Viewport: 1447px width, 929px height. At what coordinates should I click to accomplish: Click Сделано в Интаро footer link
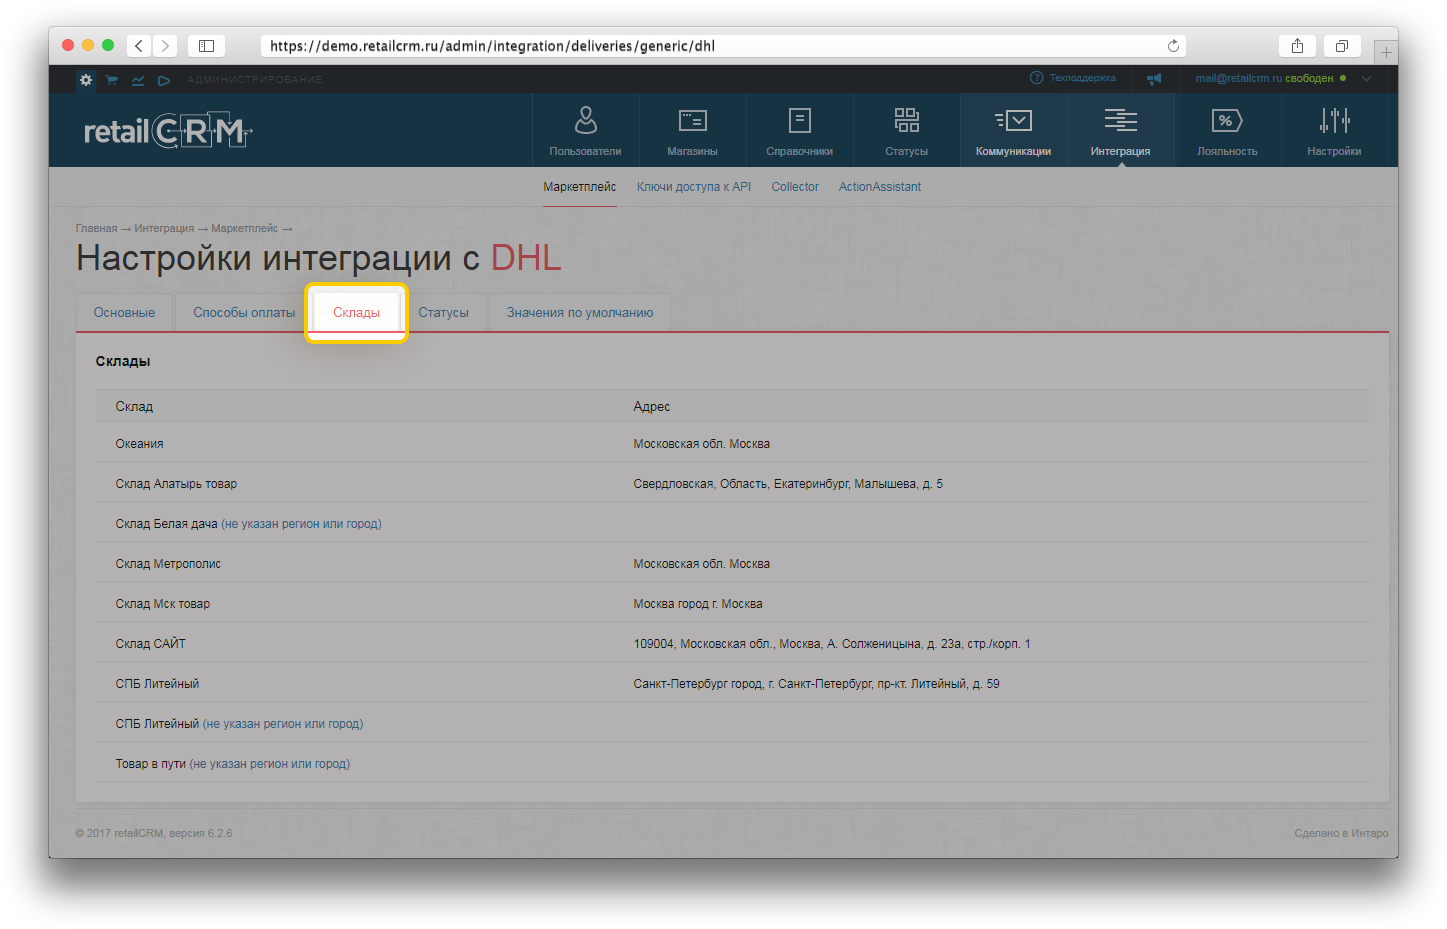[1341, 833]
